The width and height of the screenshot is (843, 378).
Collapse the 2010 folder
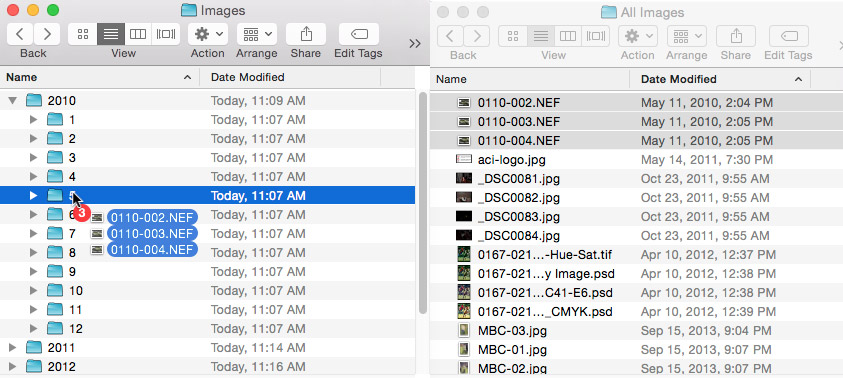[13, 101]
